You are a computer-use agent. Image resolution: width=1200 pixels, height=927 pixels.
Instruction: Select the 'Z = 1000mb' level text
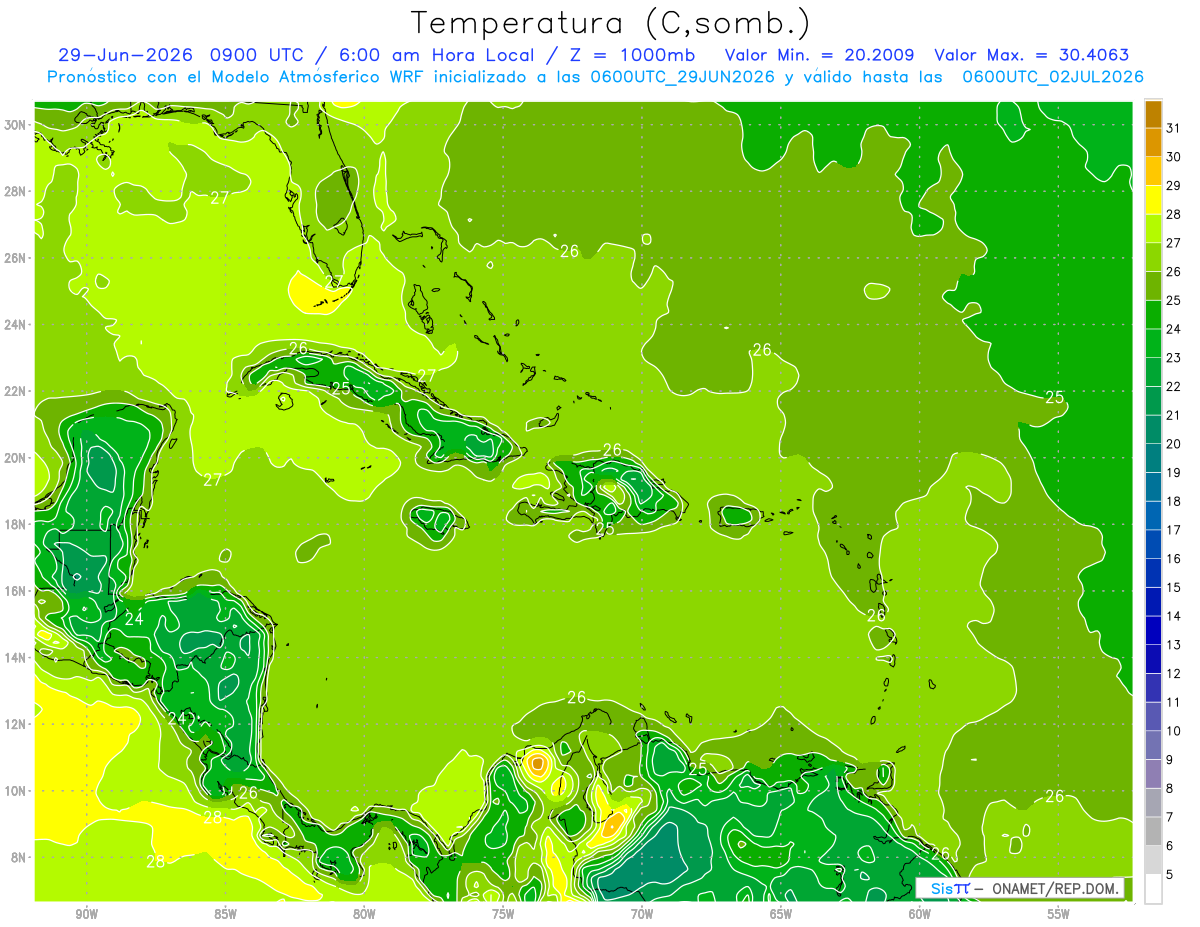633,55
